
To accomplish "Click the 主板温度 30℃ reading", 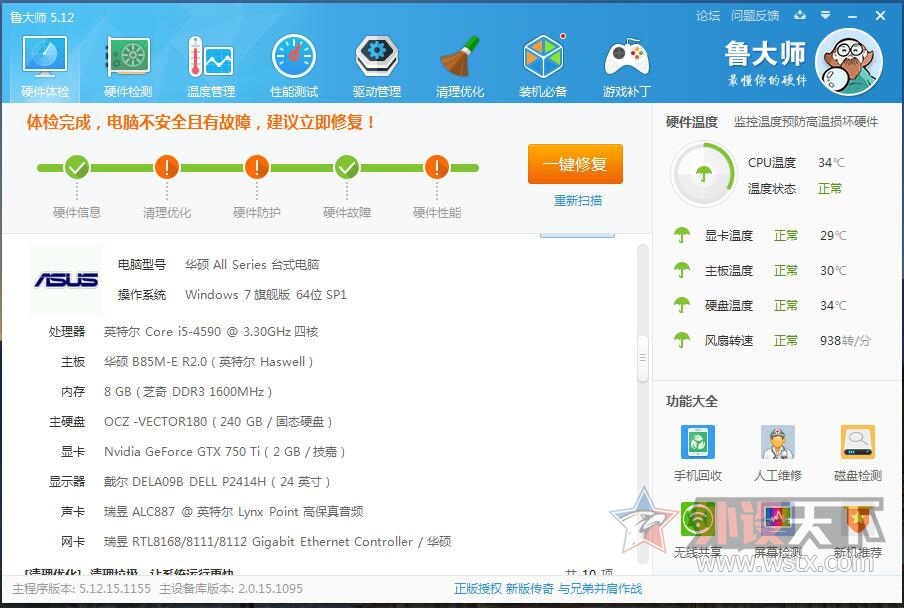I will coord(834,270).
